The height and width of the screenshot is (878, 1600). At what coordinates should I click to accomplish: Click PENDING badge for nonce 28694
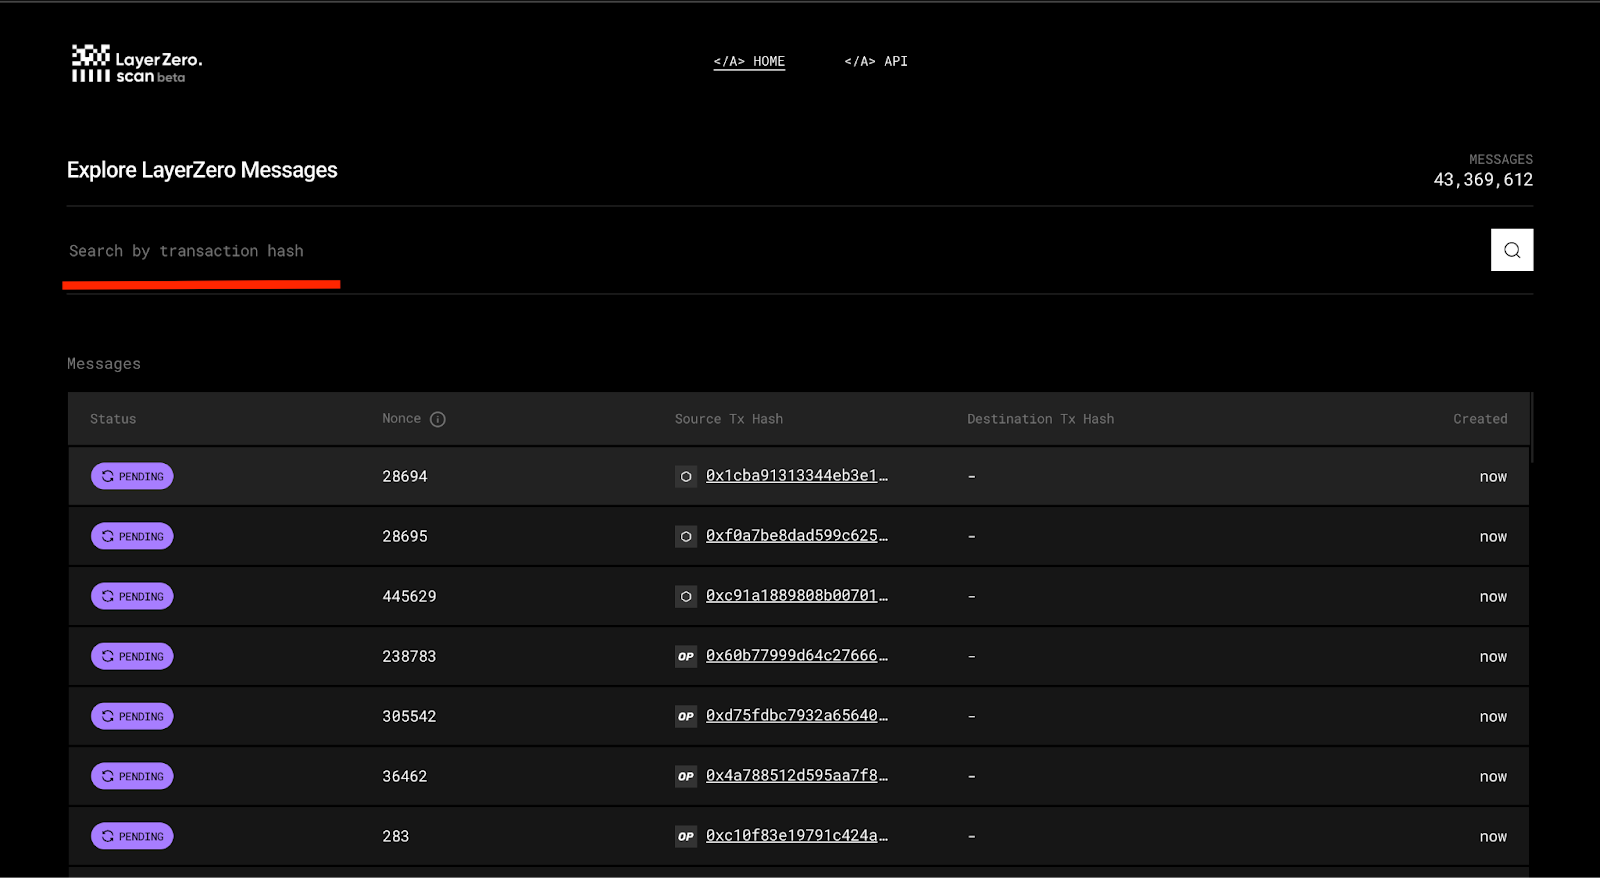(x=132, y=476)
